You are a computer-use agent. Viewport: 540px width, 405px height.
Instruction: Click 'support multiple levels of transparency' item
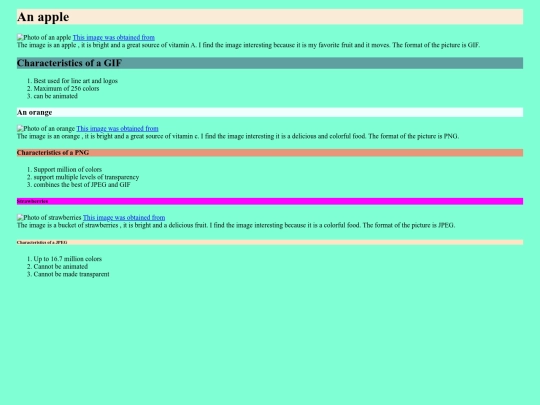86,177
